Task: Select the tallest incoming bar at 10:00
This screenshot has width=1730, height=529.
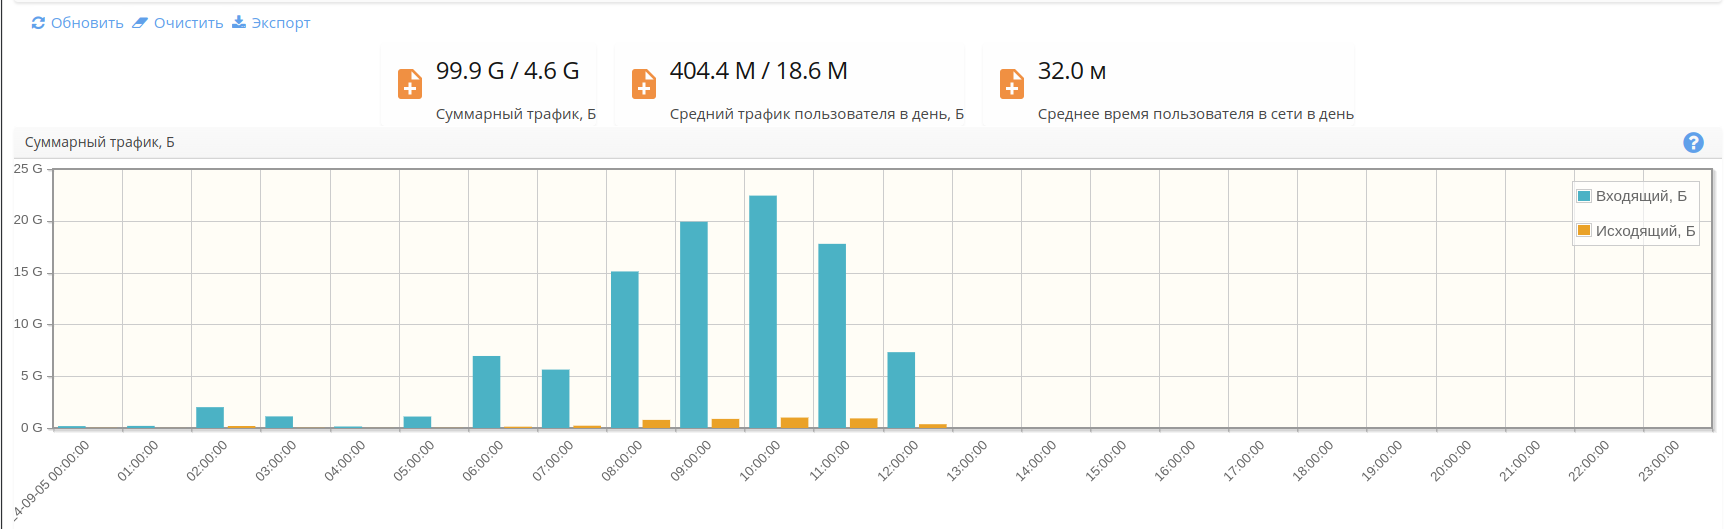Action: click(763, 312)
